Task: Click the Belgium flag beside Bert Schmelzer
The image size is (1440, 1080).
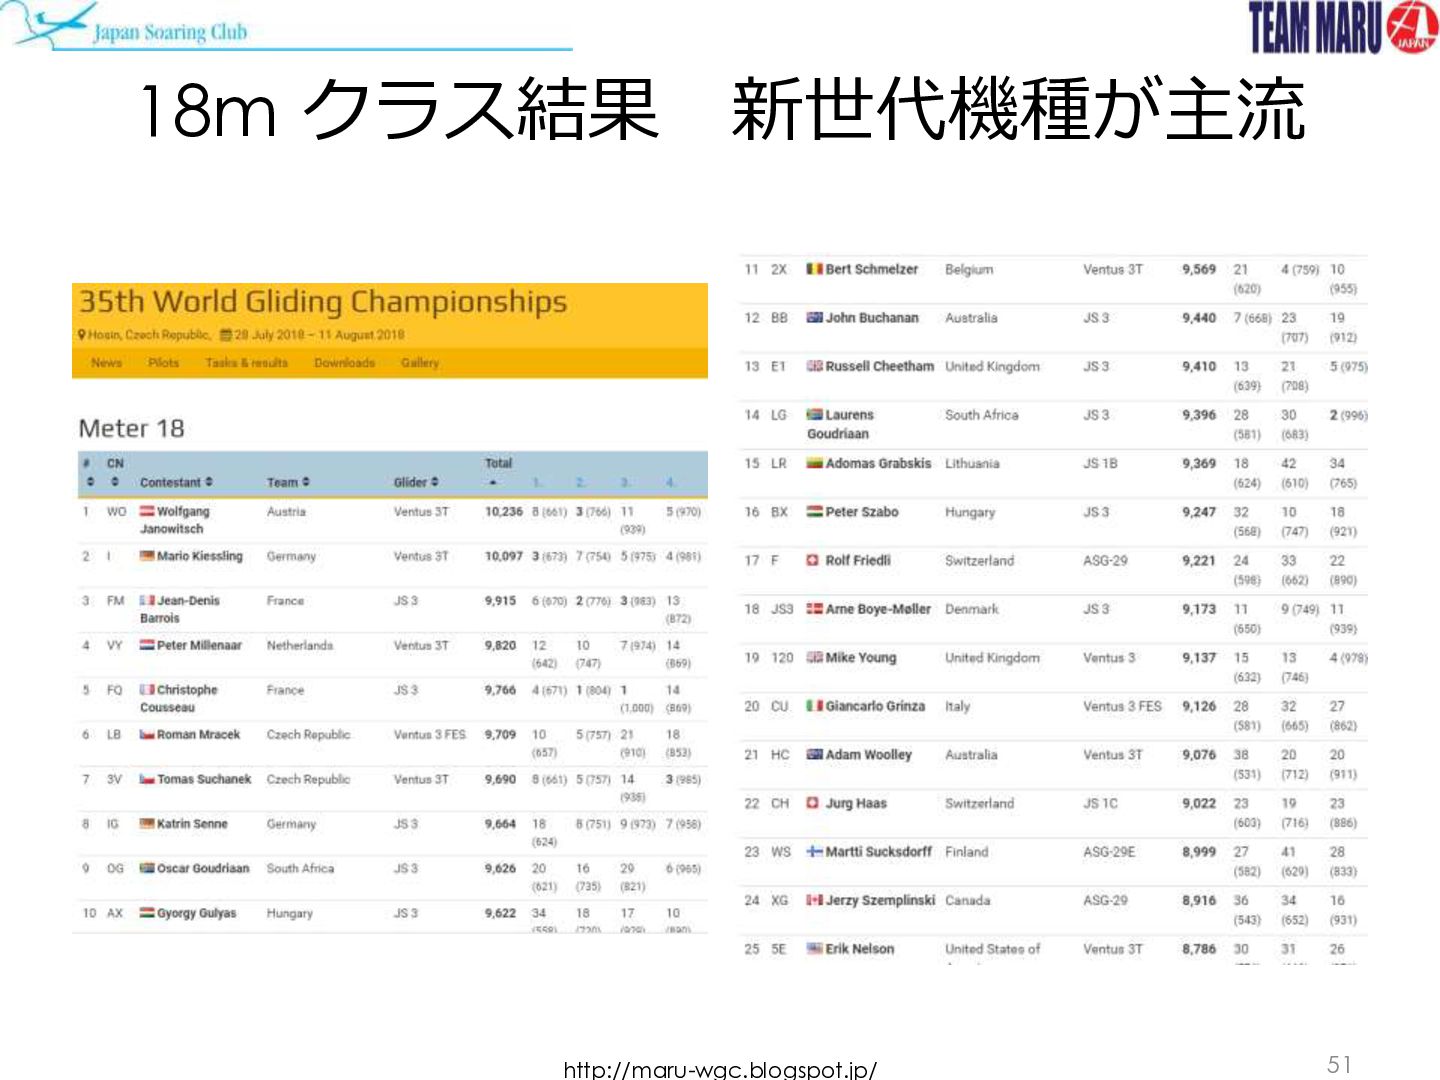Action: [x=814, y=269]
